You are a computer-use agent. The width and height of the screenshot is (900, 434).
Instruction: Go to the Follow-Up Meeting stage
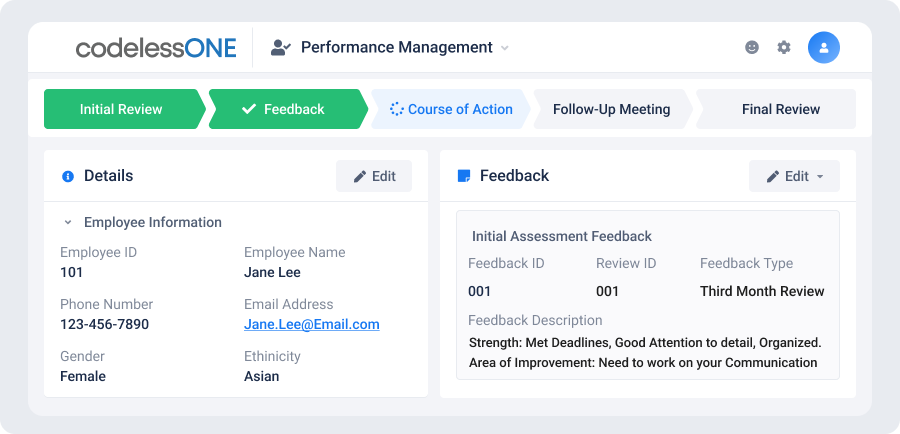click(612, 109)
